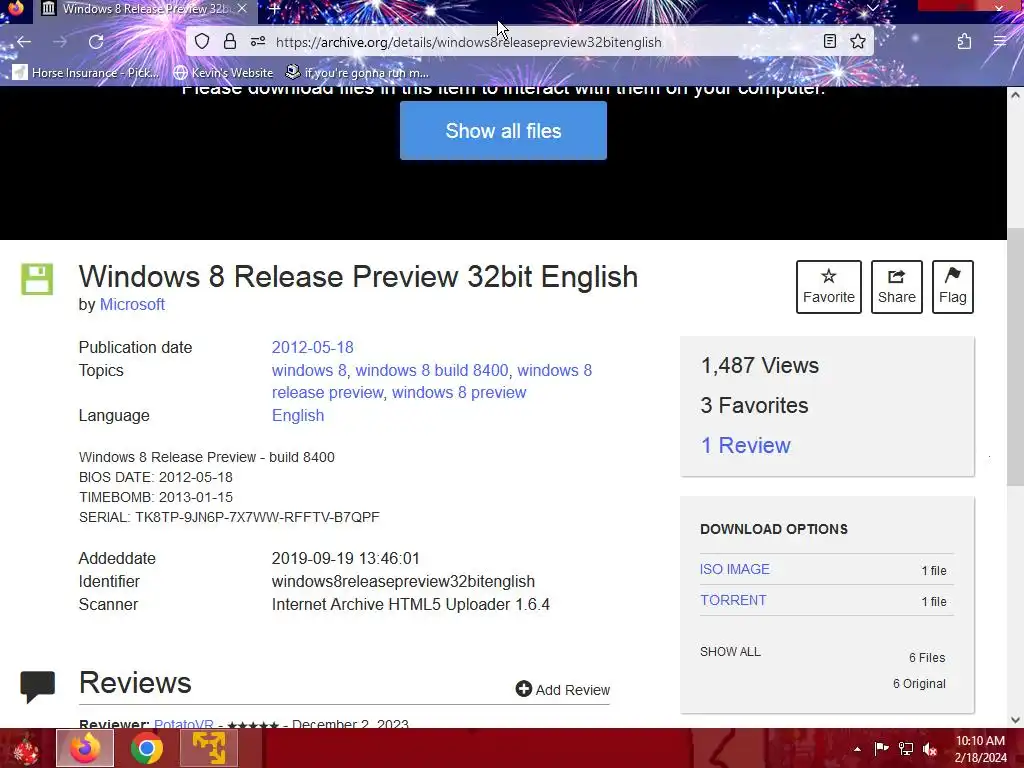Open the PotatoVR reviewer link
Screen dimensions: 1024x768
pyautogui.click(x=184, y=724)
